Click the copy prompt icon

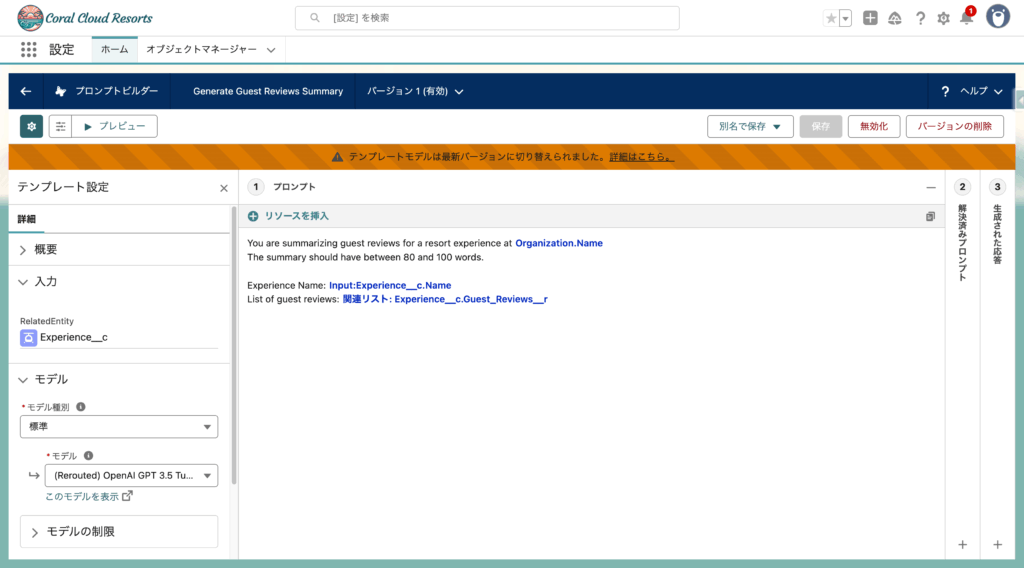click(x=930, y=216)
